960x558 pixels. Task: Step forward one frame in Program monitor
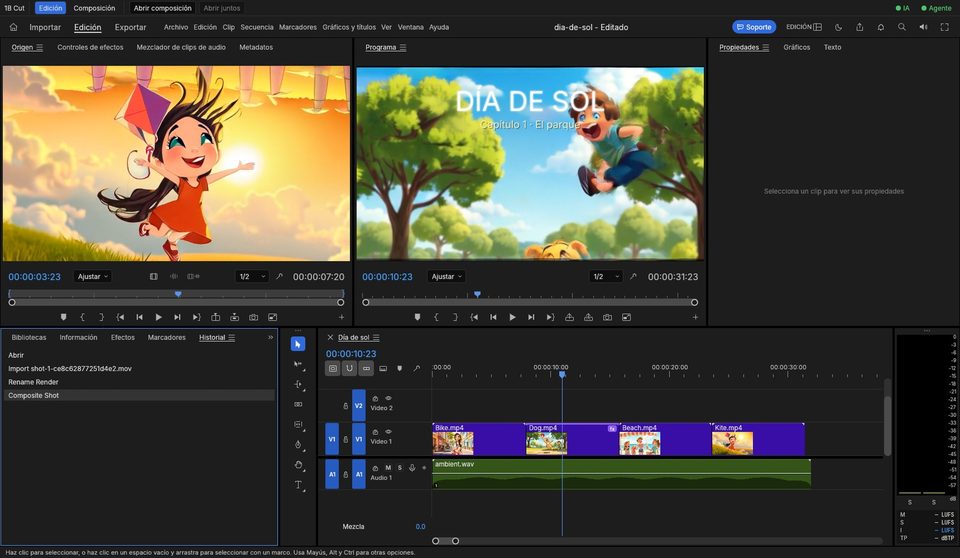[x=531, y=317]
